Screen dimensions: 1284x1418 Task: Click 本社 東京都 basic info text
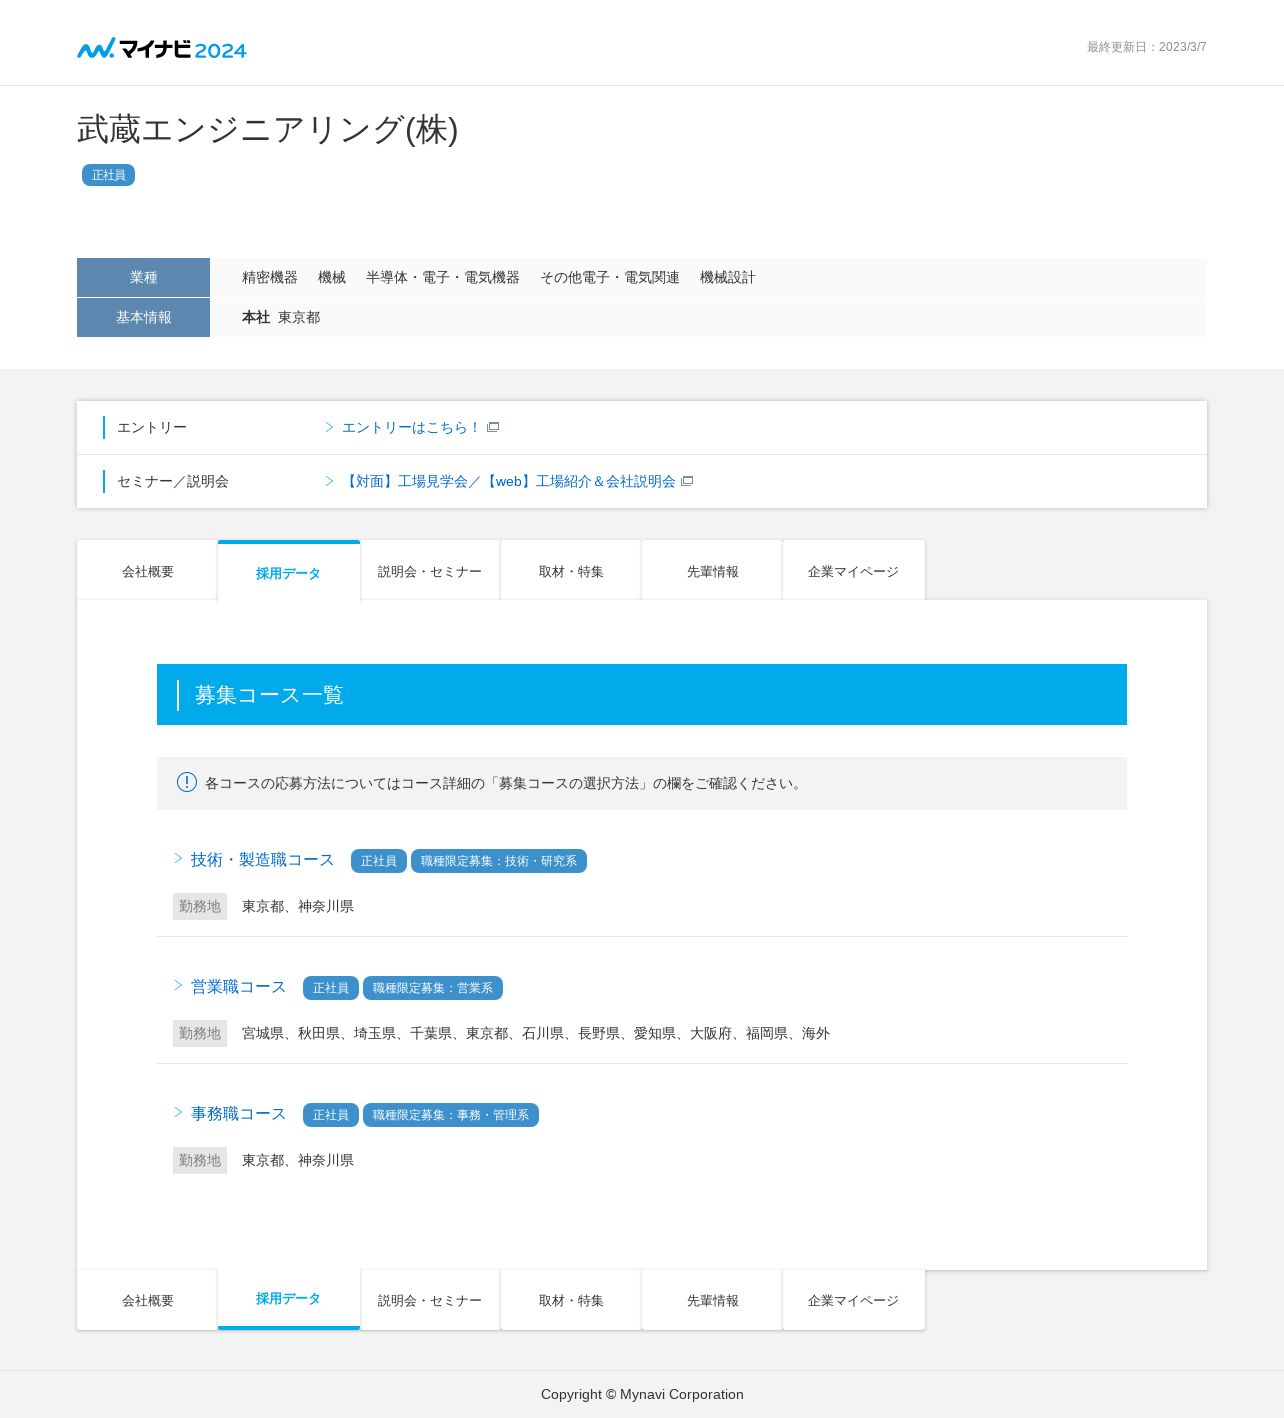(281, 317)
